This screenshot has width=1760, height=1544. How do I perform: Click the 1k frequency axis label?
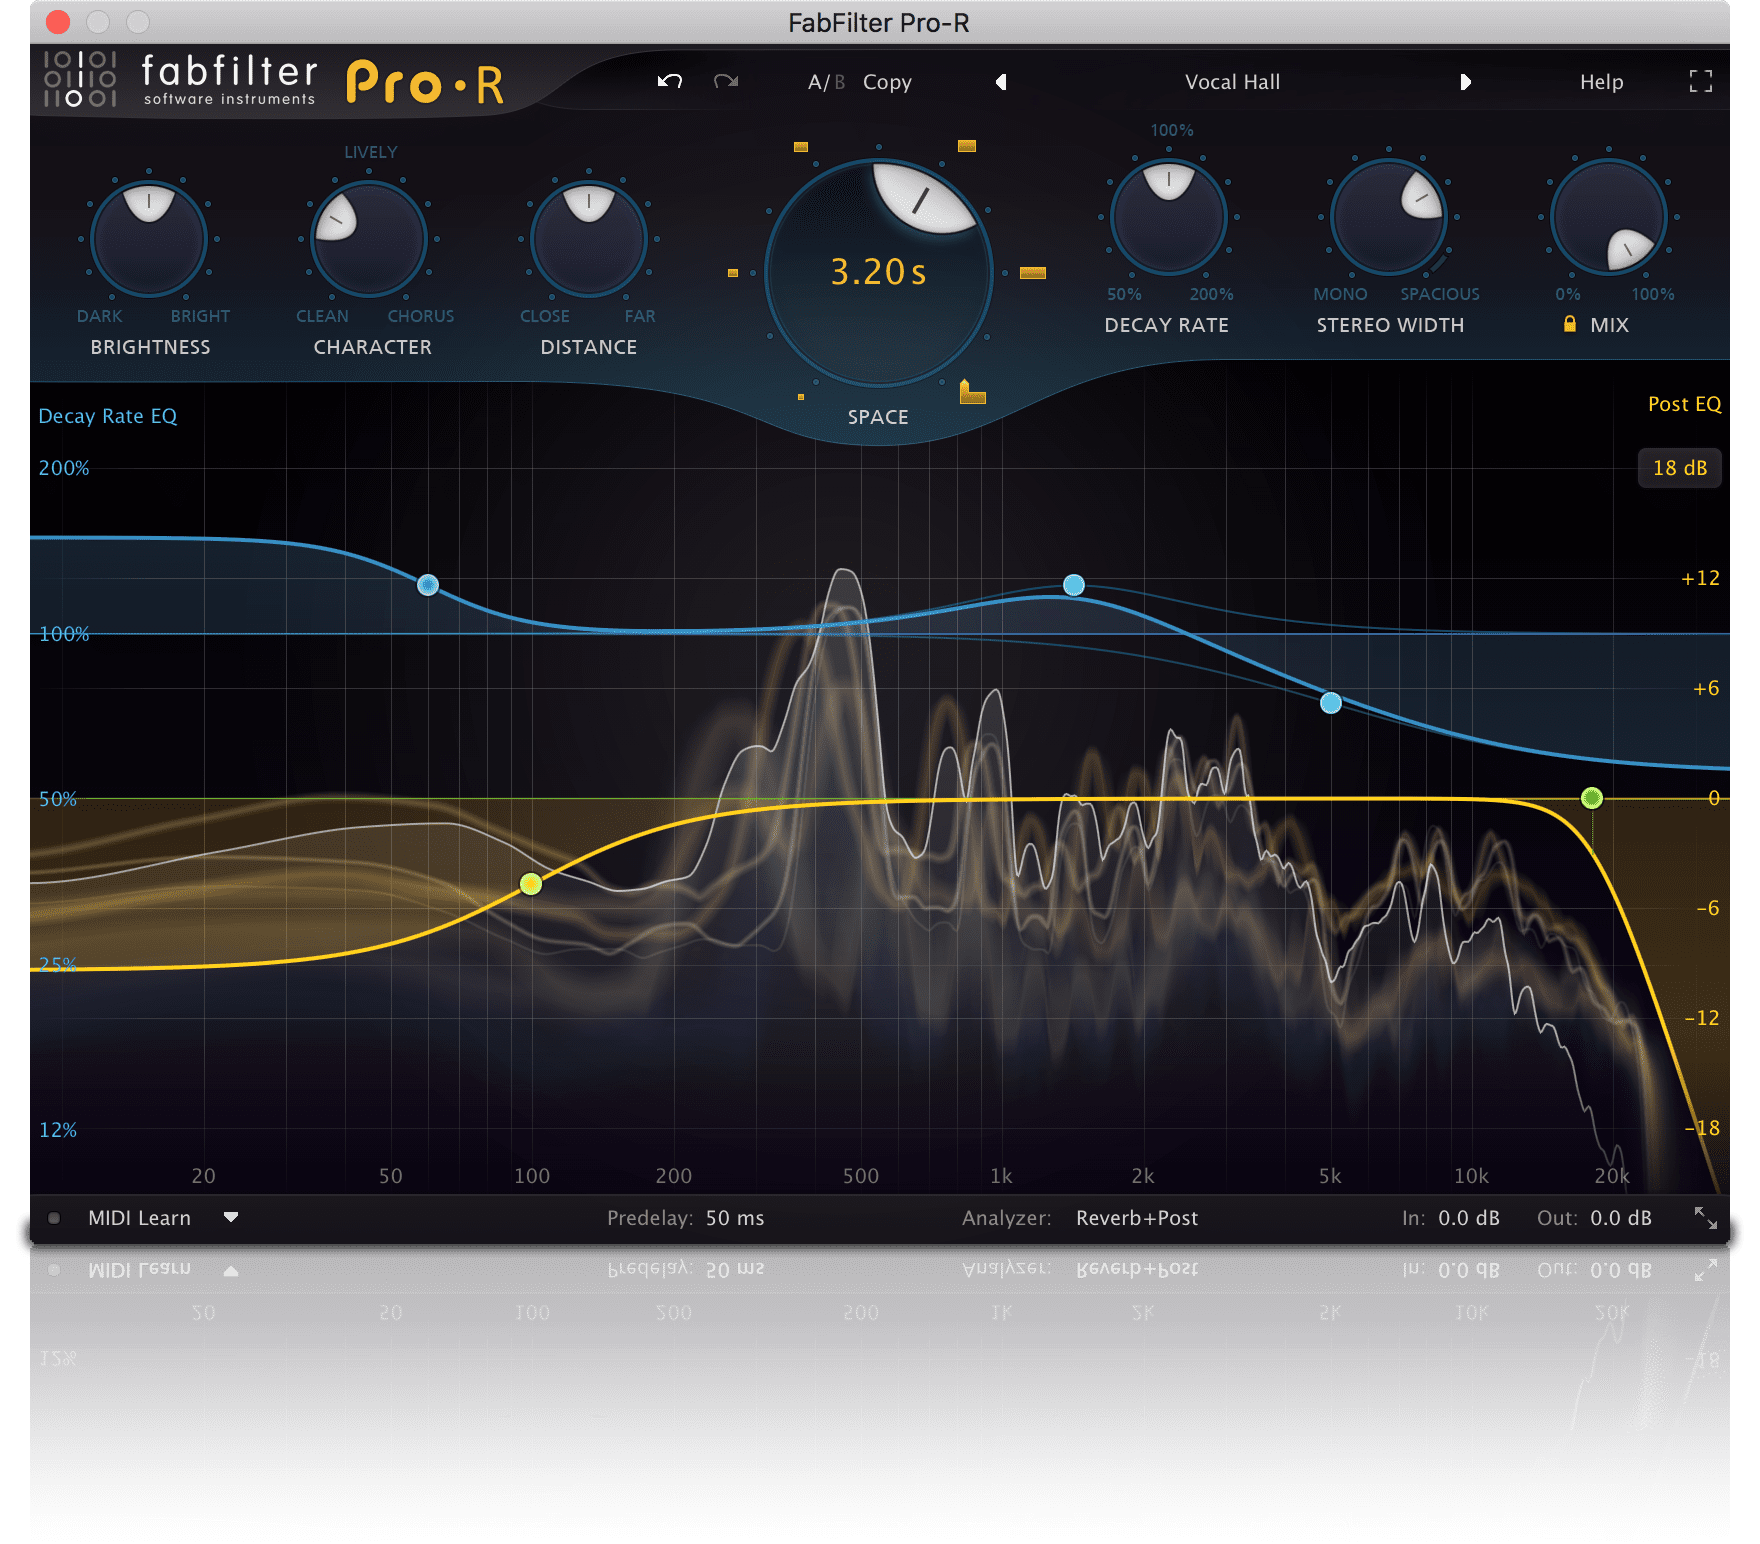tap(1001, 1176)
